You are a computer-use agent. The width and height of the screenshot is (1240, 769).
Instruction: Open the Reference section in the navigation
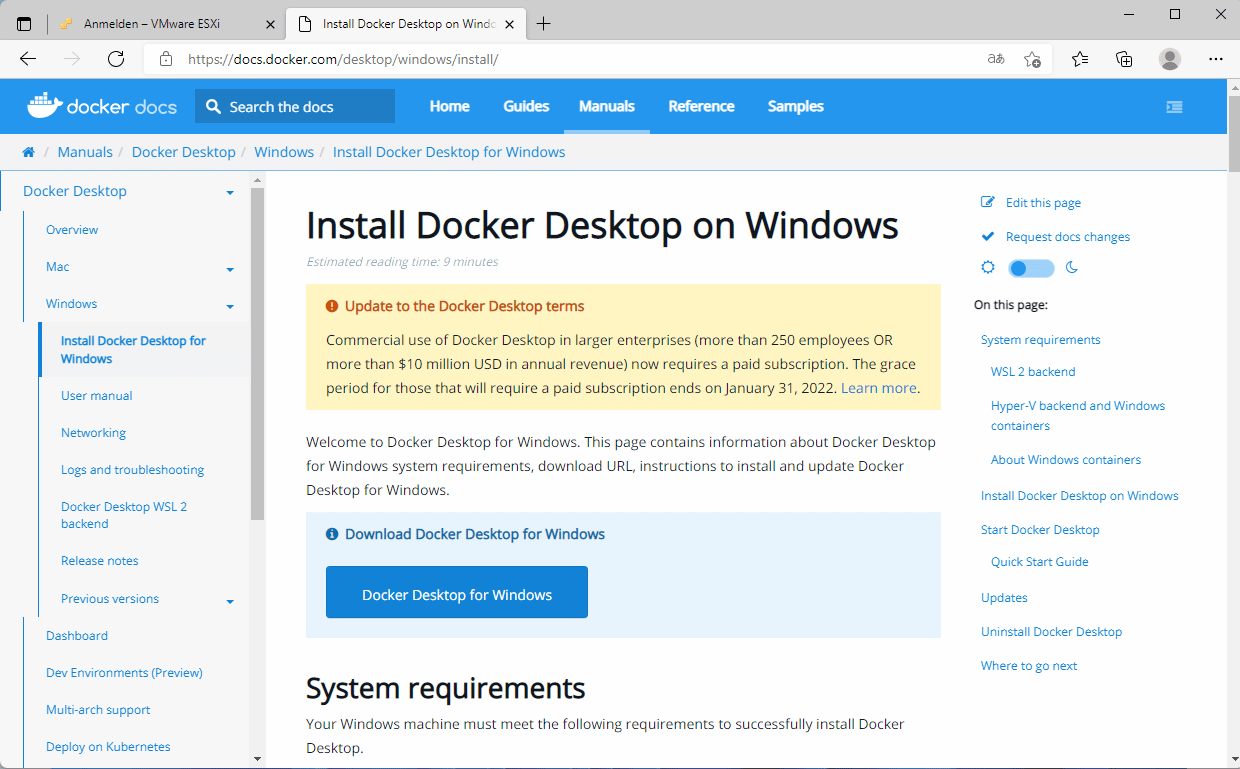[701, 105]
